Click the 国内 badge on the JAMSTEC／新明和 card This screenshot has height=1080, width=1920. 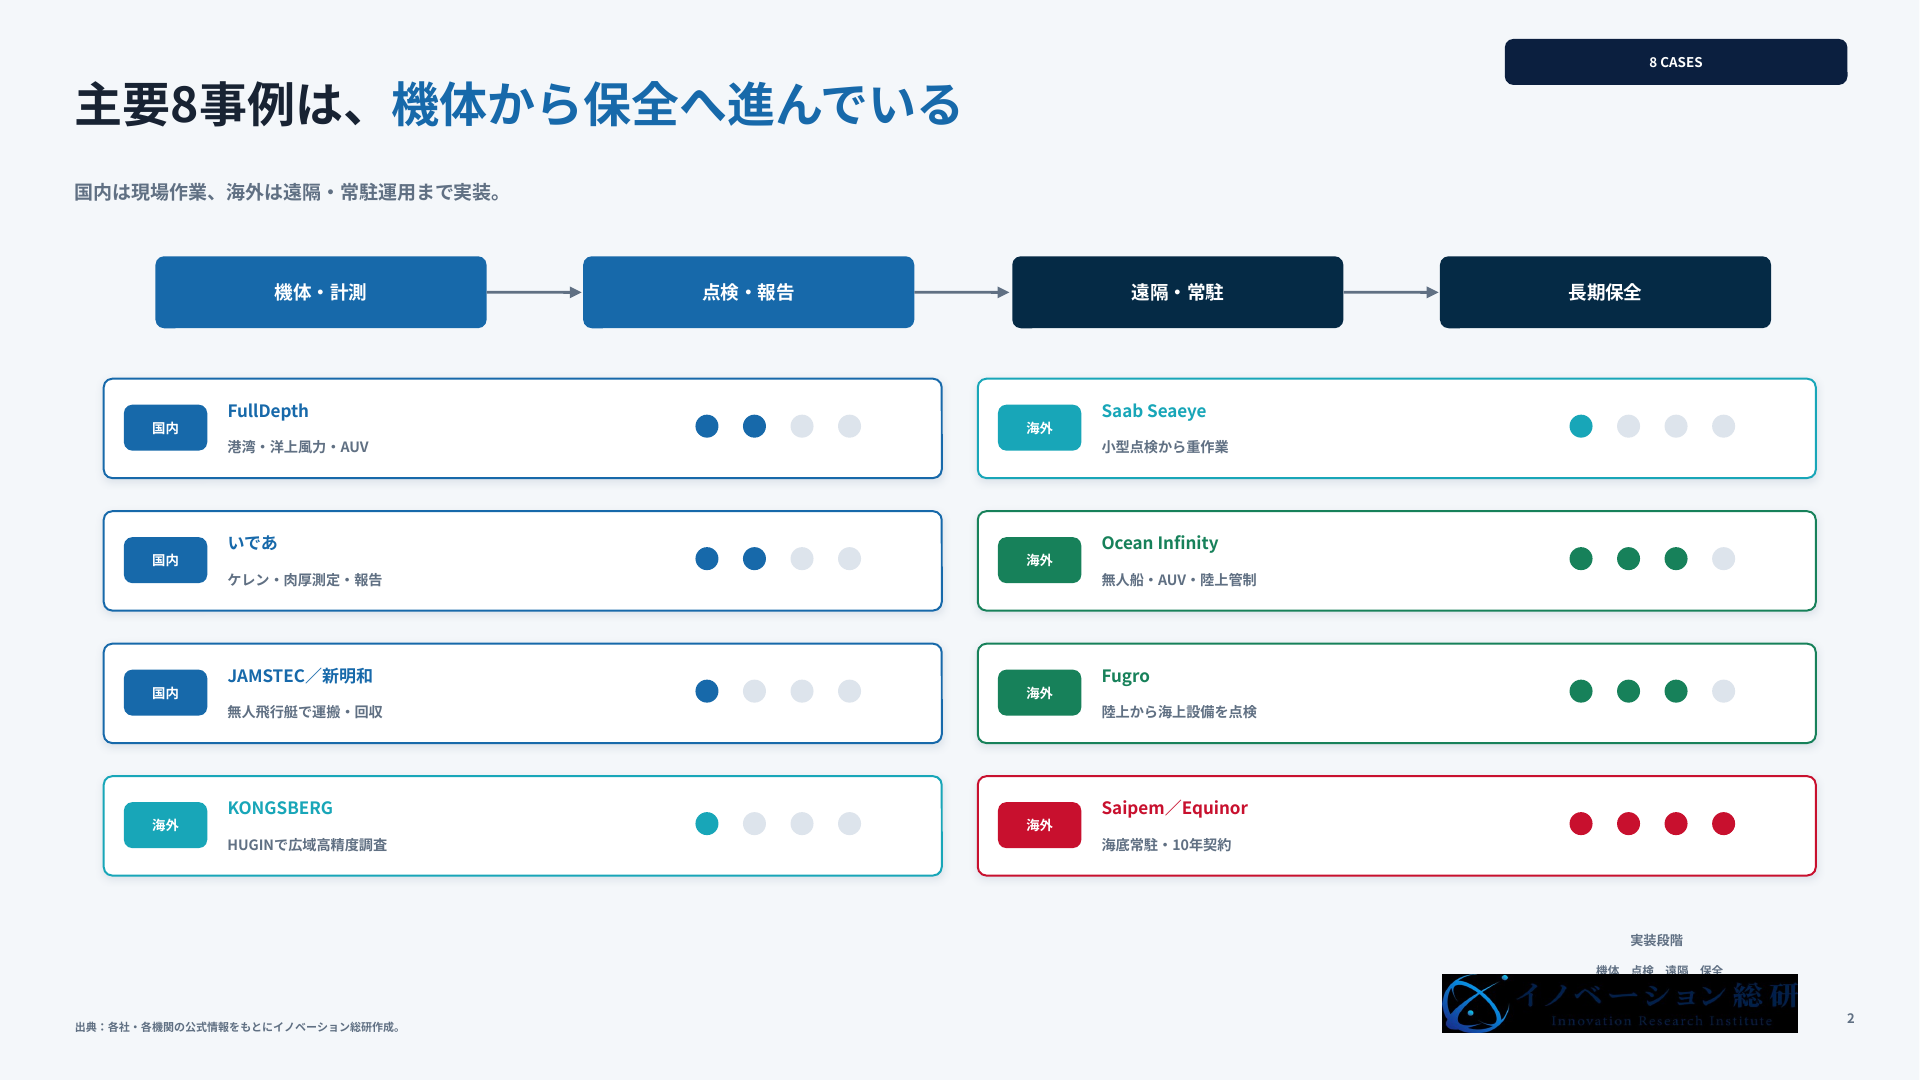click(x=165, y=693)
